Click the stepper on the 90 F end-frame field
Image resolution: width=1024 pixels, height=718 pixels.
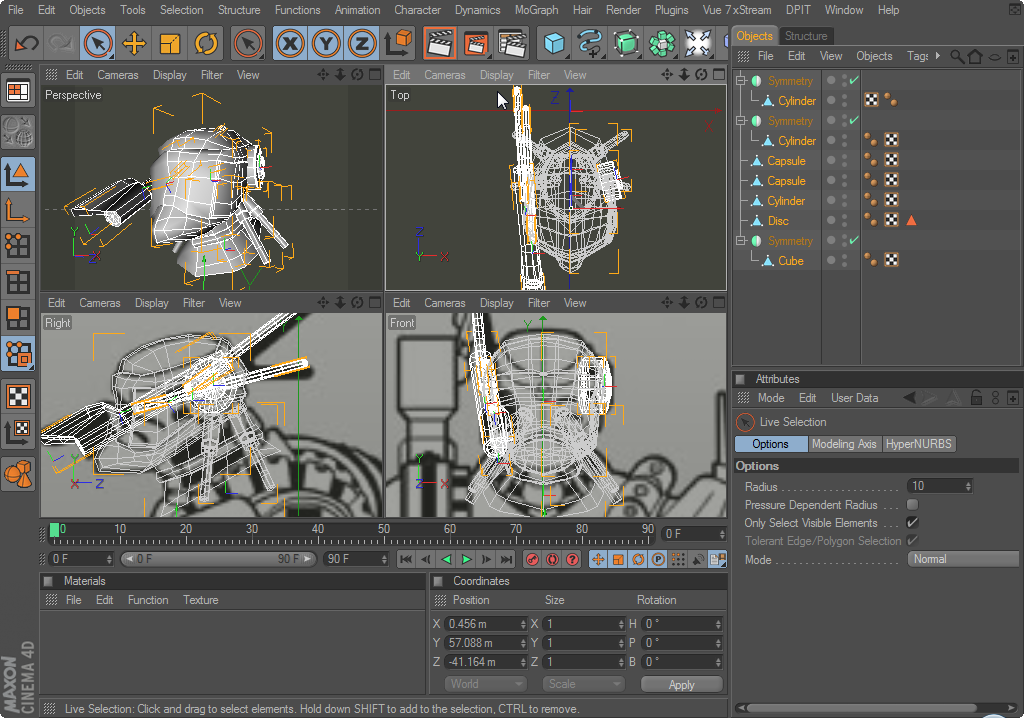(x=384, y=559)
